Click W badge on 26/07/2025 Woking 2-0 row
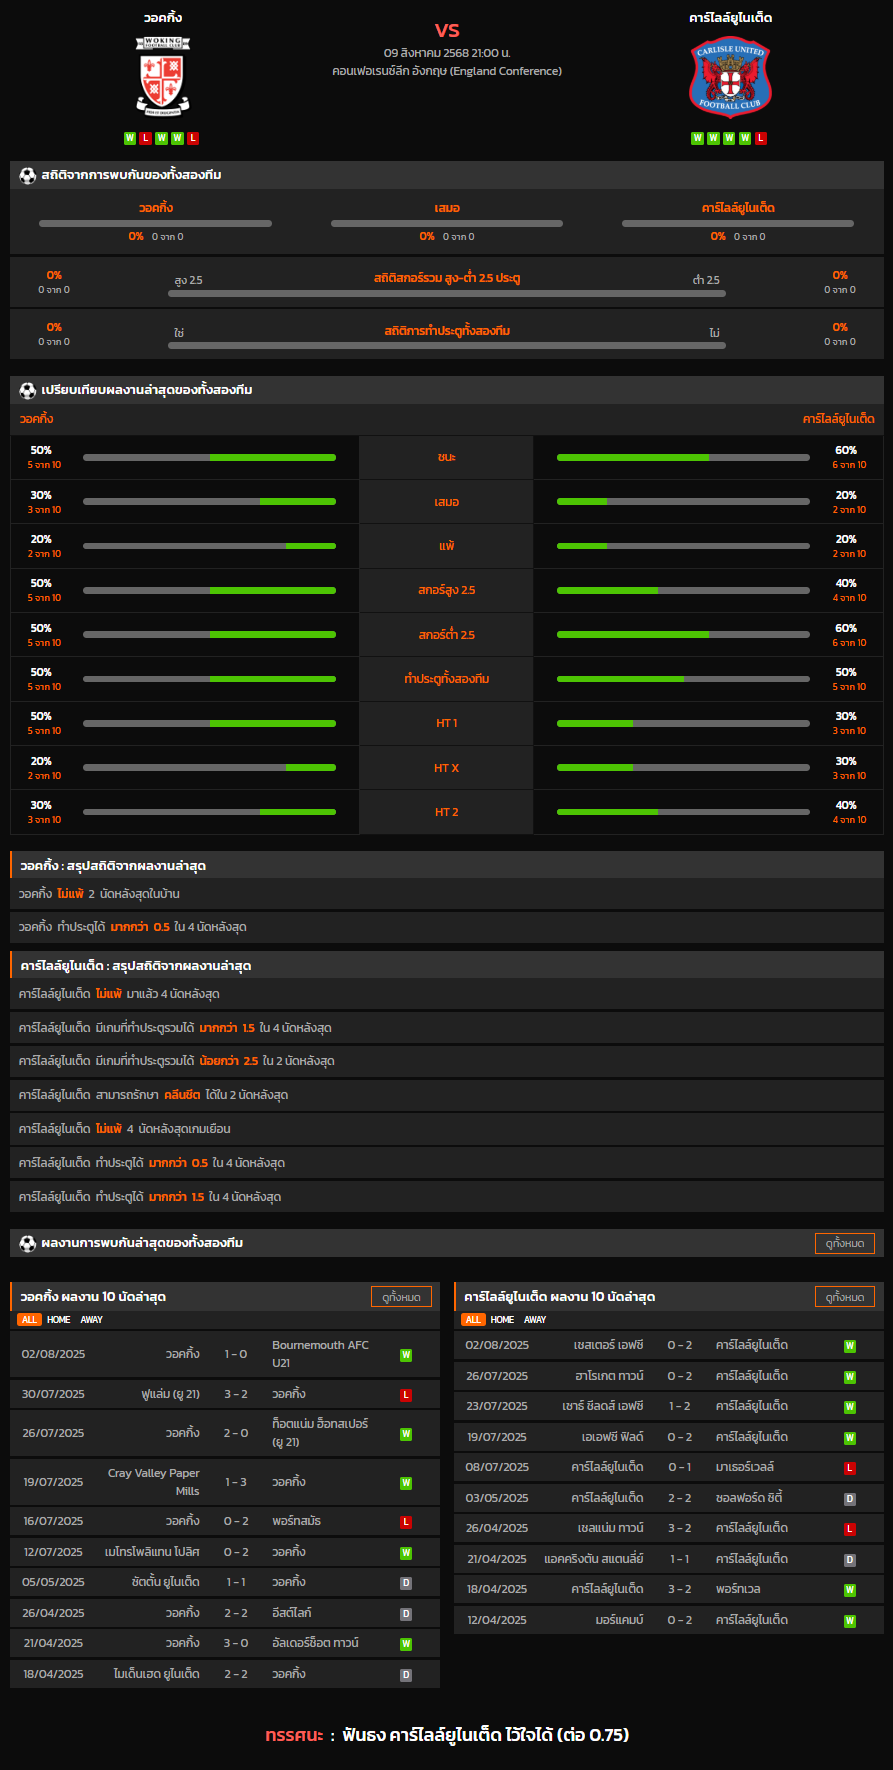The width and height of the screenshot is (893, 1770). pos(406,1434)
